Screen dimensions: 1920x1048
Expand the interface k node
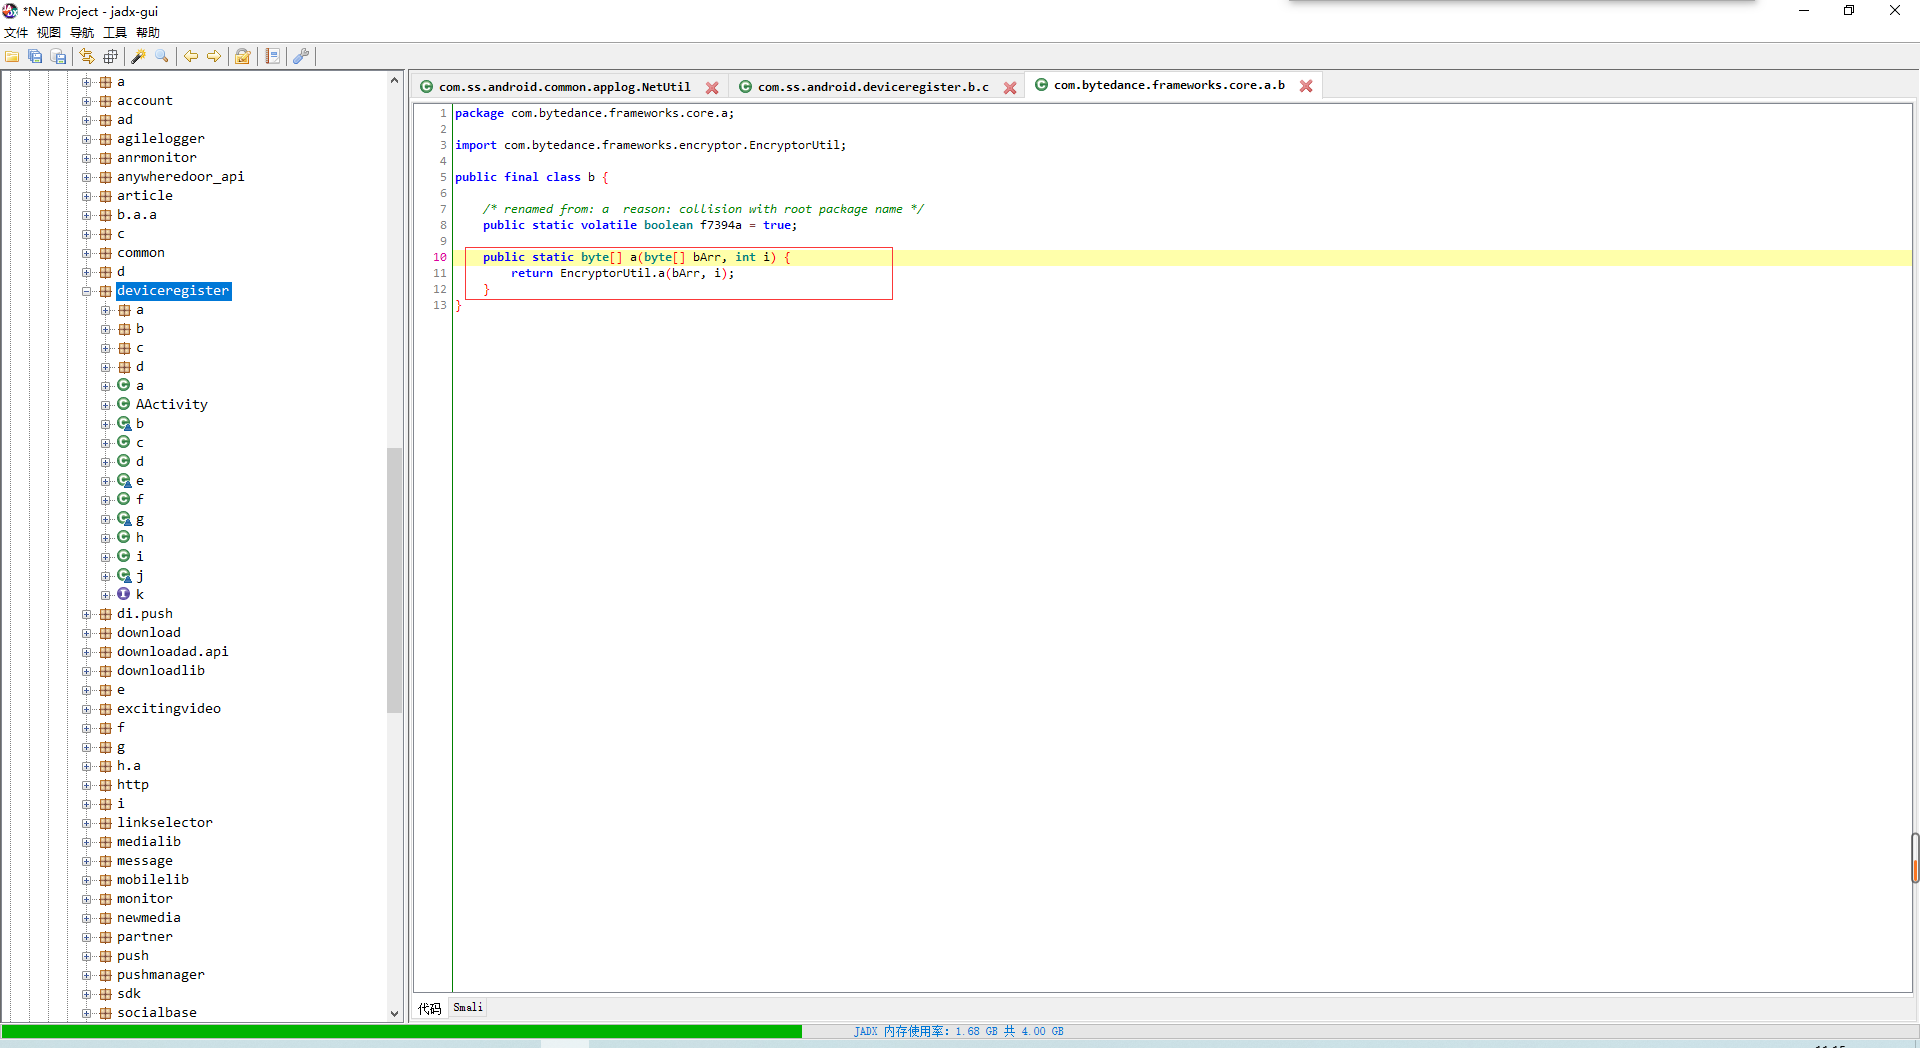[106, 595]
